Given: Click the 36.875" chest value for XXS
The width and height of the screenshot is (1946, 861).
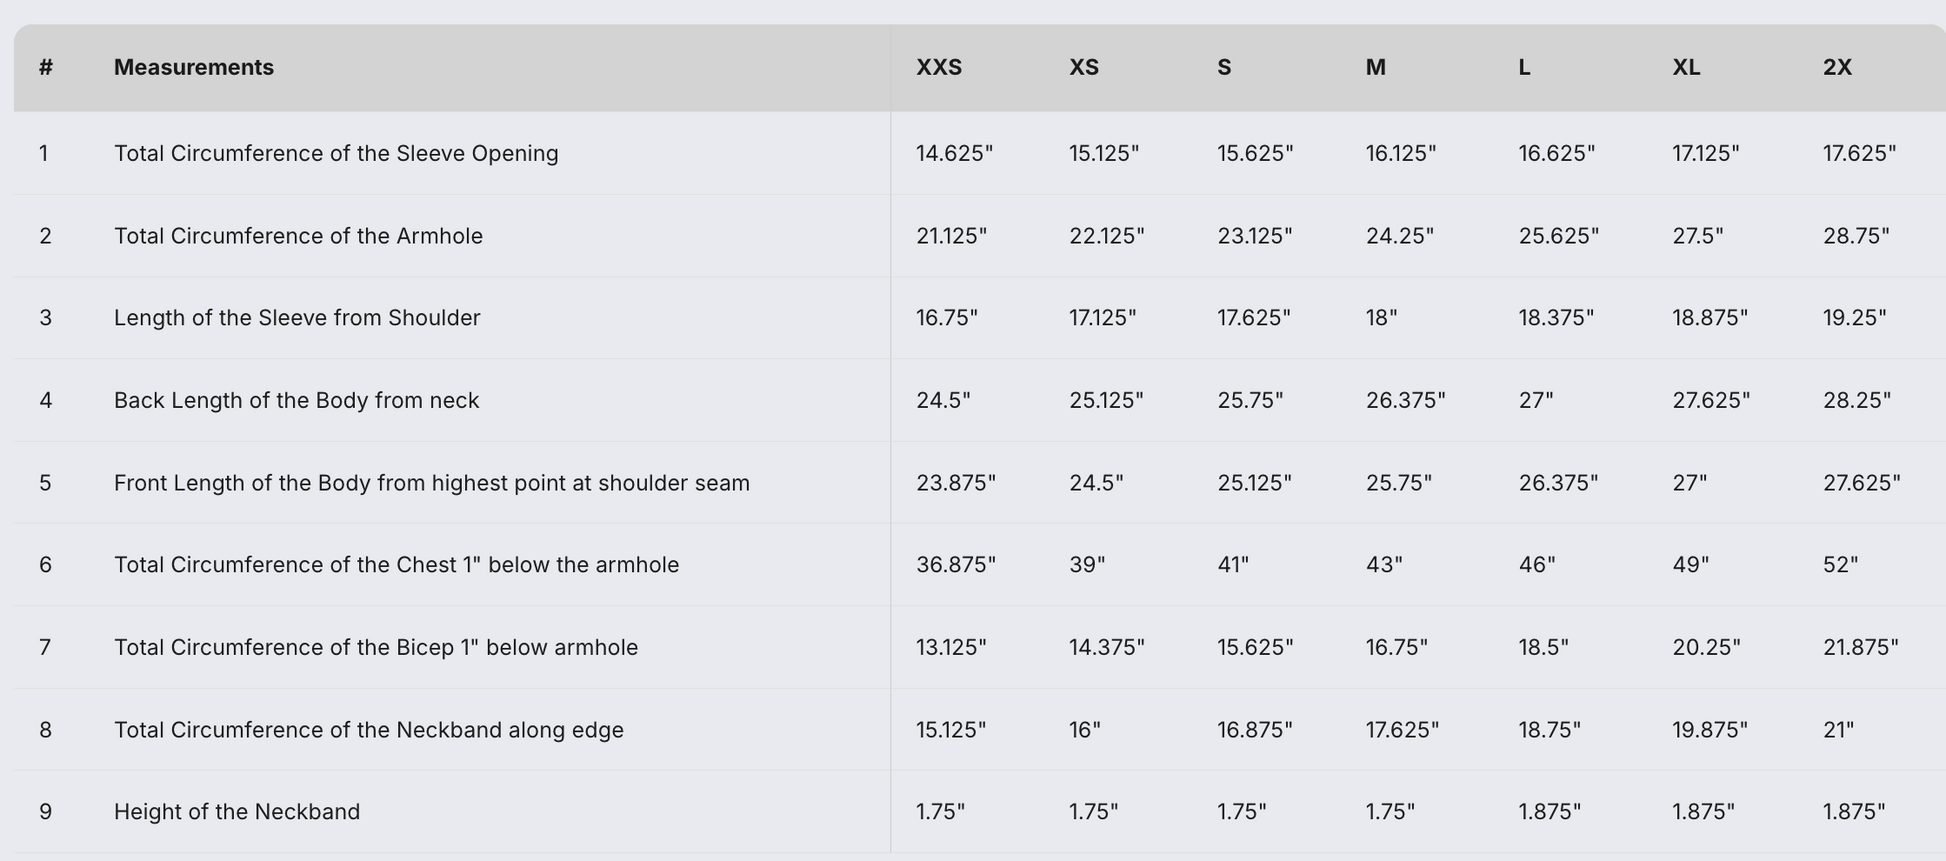Looking at the screenshot, I should pyautogui.click(x=956, y=565).
